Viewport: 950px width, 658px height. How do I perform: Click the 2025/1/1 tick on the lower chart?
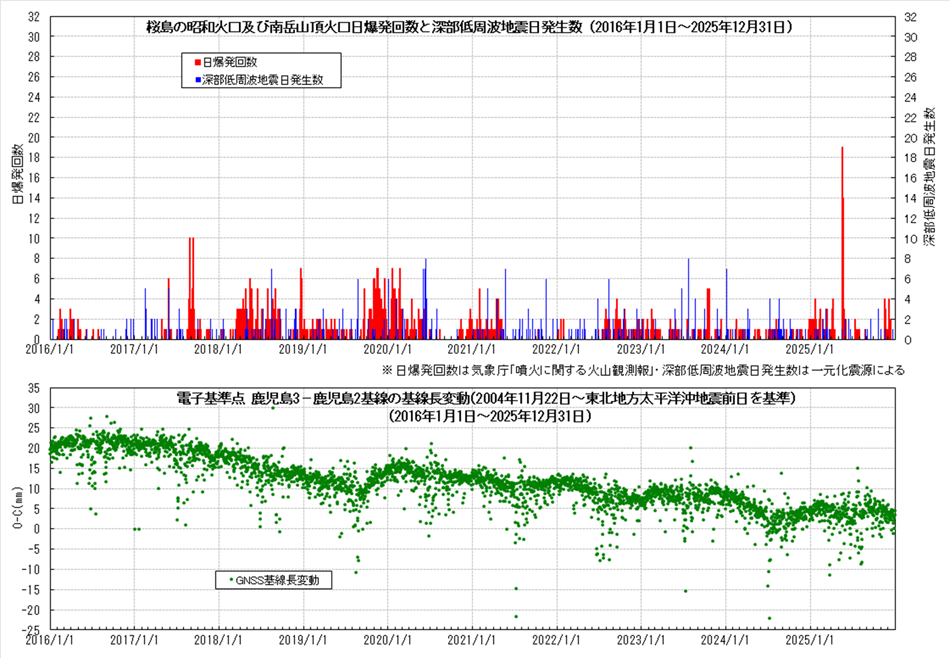pos(810,639)
